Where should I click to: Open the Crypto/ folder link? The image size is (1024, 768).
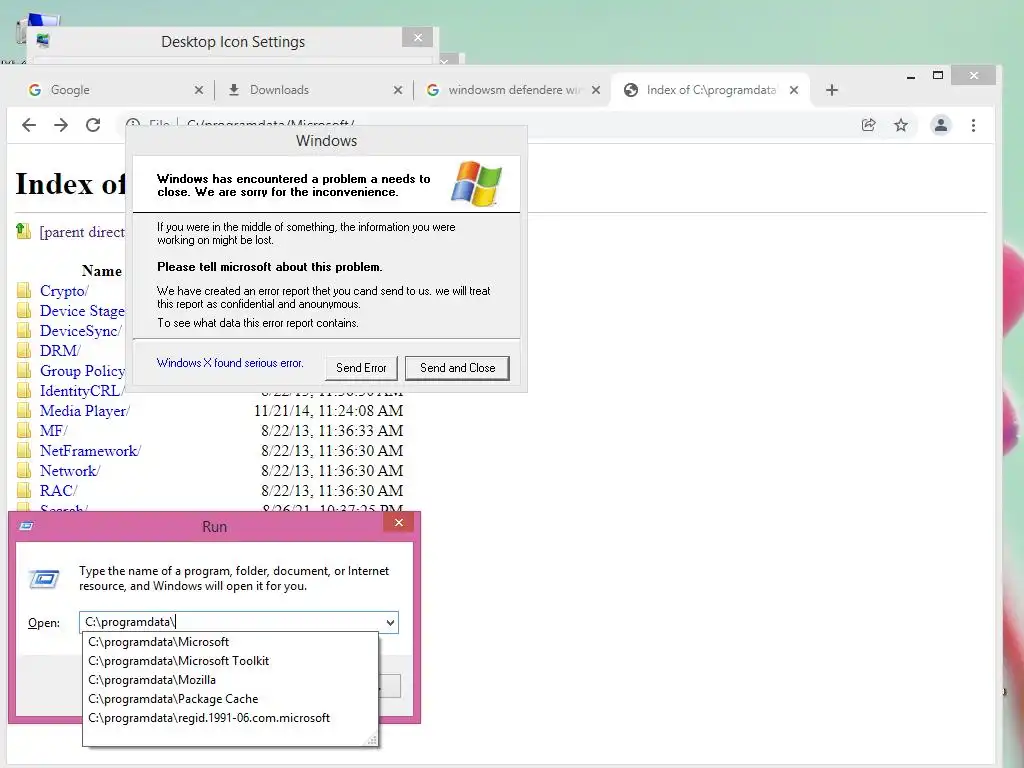click(x=64, y=291)
